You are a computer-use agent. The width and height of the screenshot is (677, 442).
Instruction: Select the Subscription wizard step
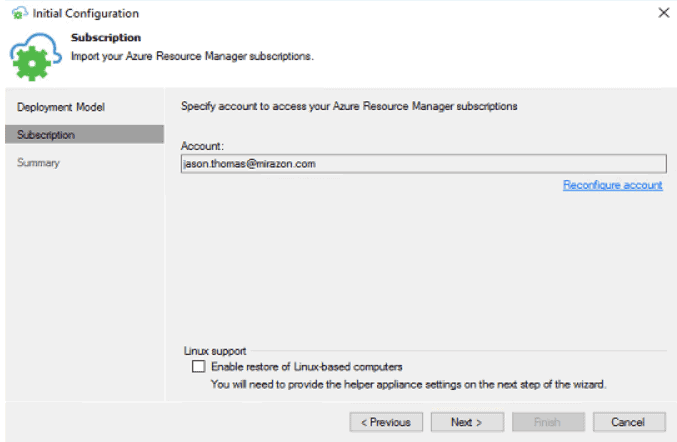pyautogui.click(x=85, y=135)
